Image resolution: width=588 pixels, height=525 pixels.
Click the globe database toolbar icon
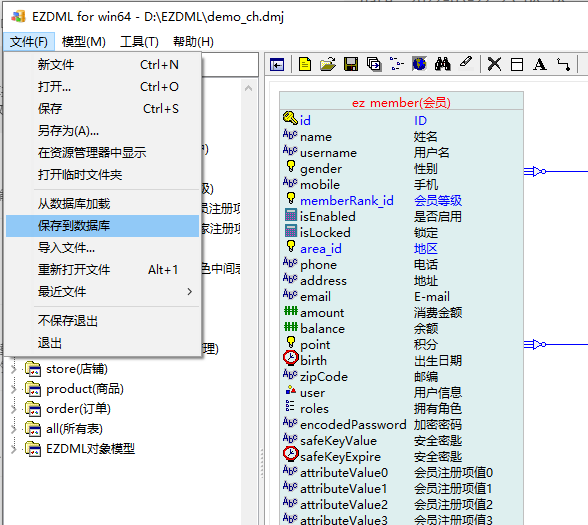419,64
